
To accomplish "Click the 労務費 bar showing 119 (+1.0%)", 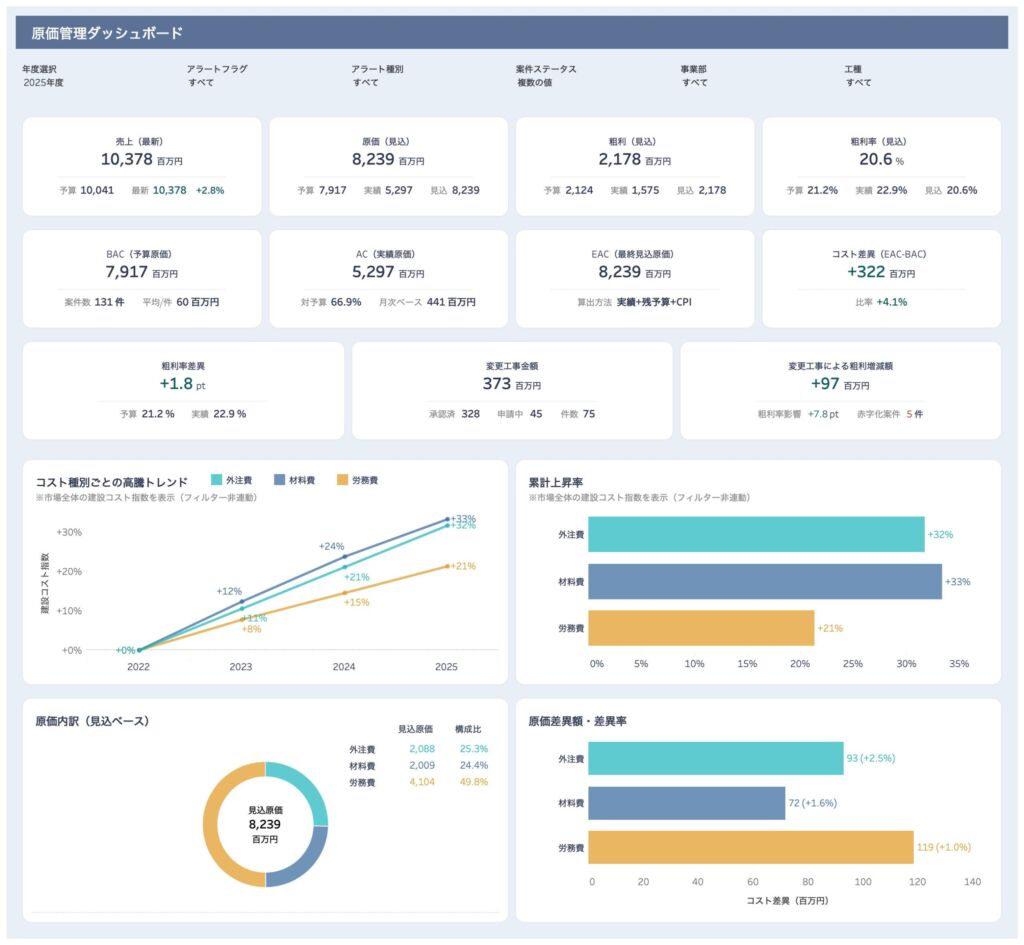I will click(751, 847).
